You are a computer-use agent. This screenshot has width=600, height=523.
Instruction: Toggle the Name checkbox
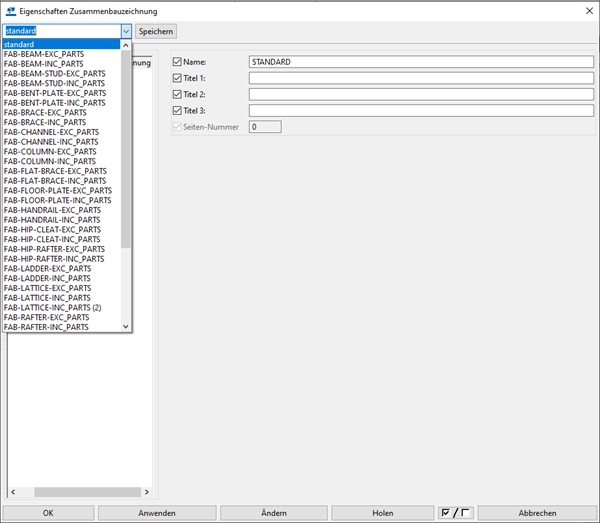(177, 62)
